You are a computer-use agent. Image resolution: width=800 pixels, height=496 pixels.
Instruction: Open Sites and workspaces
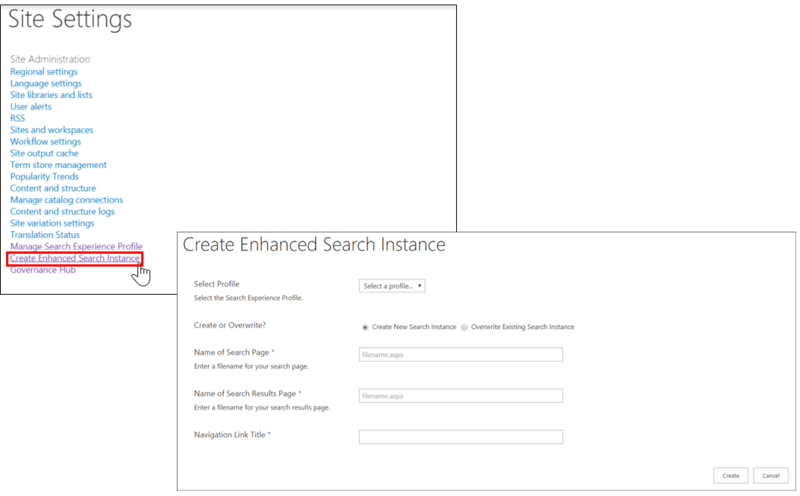pyautogui.click(x=52, y=130)
